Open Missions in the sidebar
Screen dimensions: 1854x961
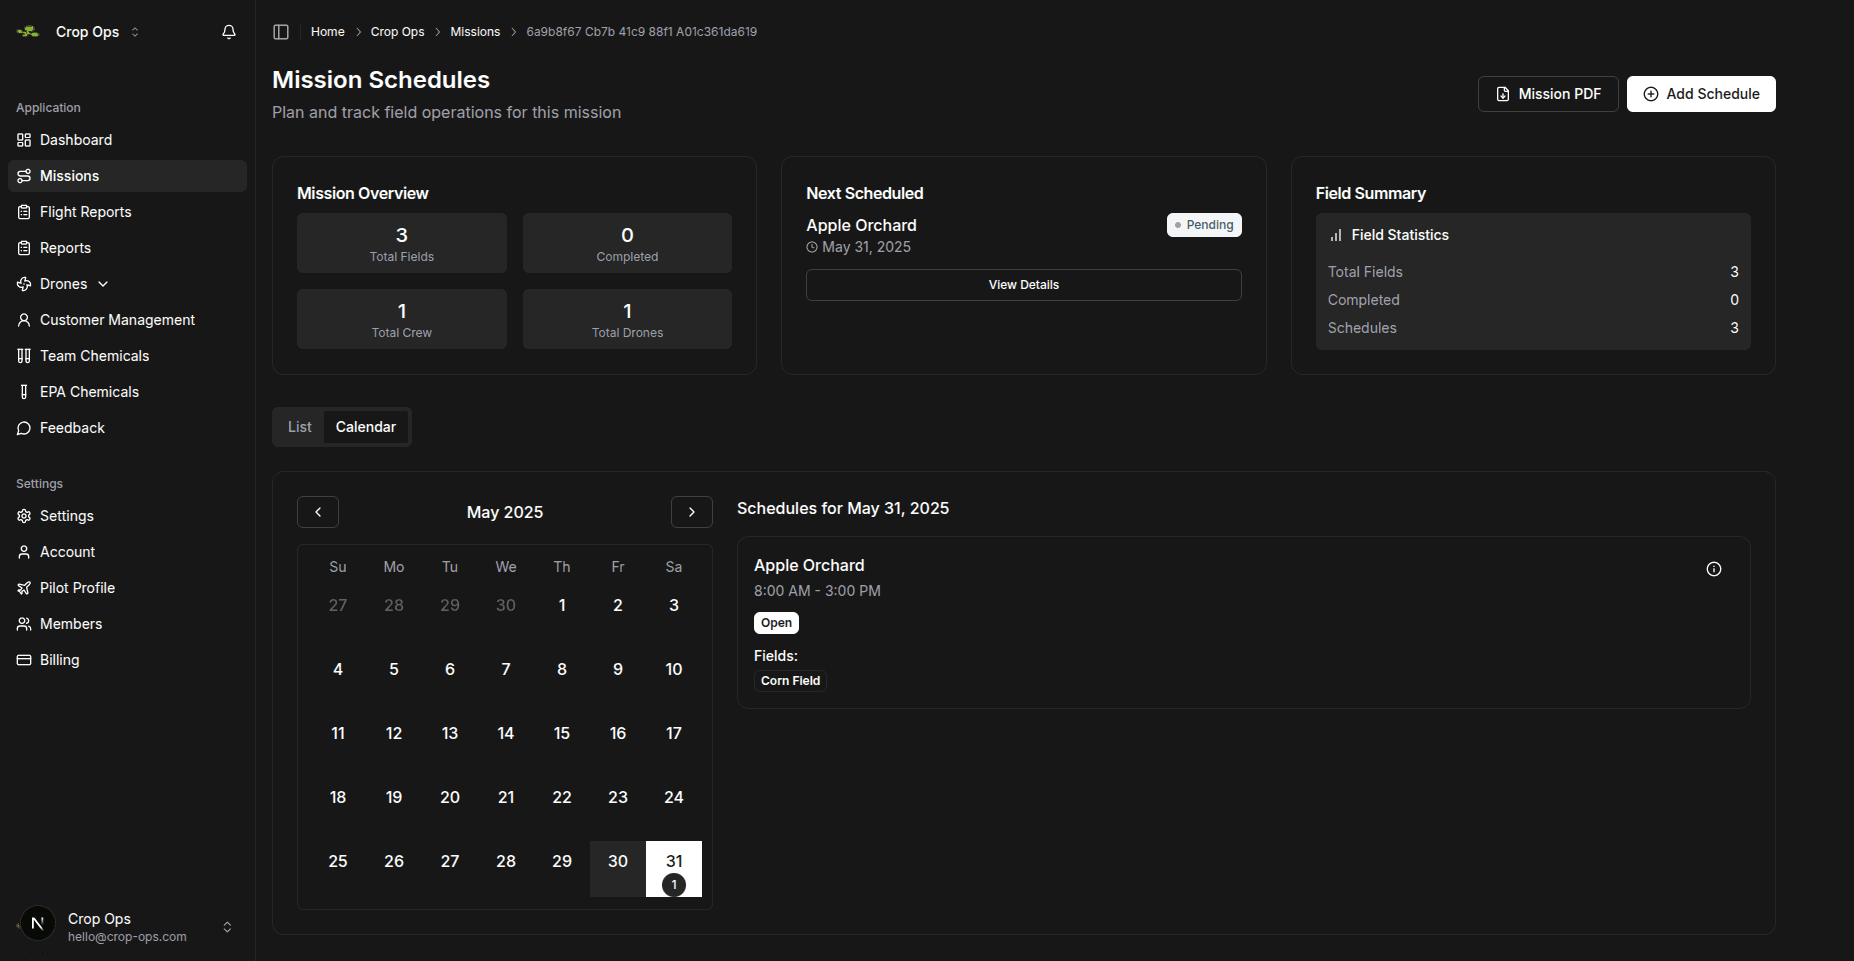[127, 176]
